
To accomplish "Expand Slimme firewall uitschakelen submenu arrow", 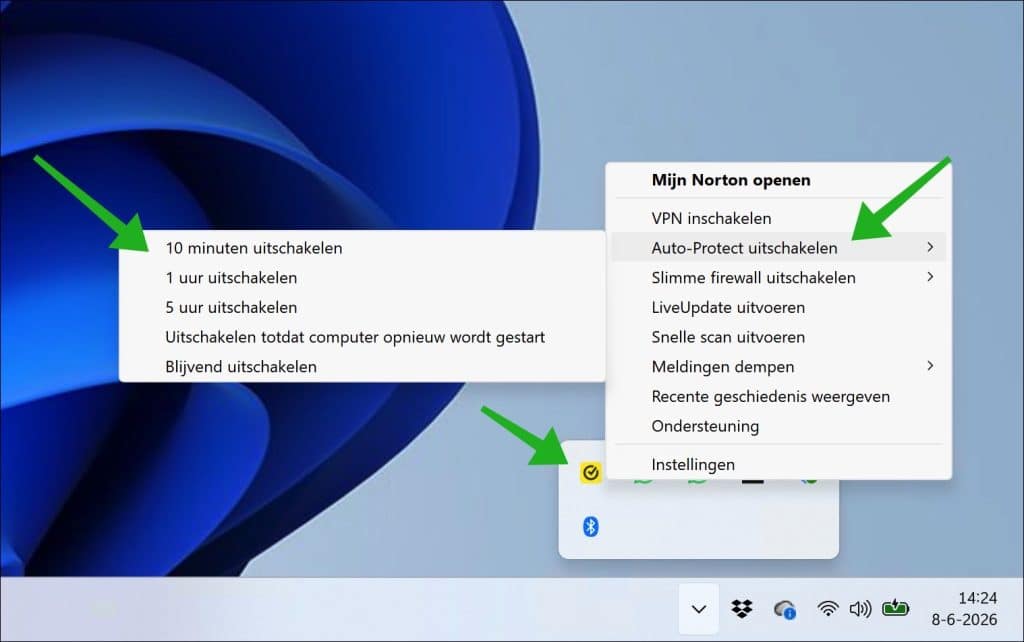I will (930, 277).
